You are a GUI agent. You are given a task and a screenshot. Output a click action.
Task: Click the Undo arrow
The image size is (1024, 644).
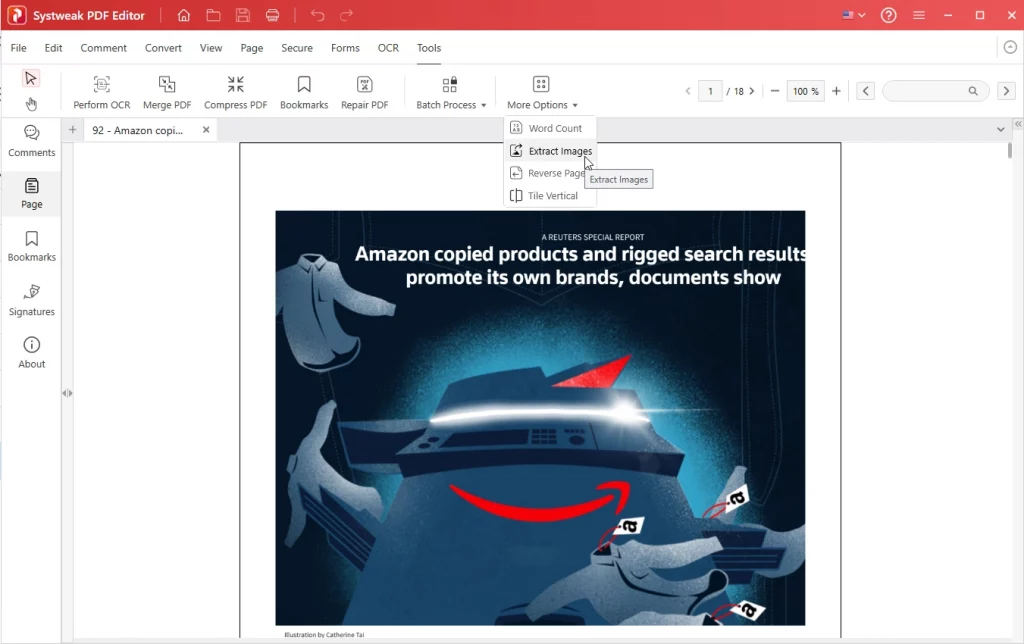317,15
